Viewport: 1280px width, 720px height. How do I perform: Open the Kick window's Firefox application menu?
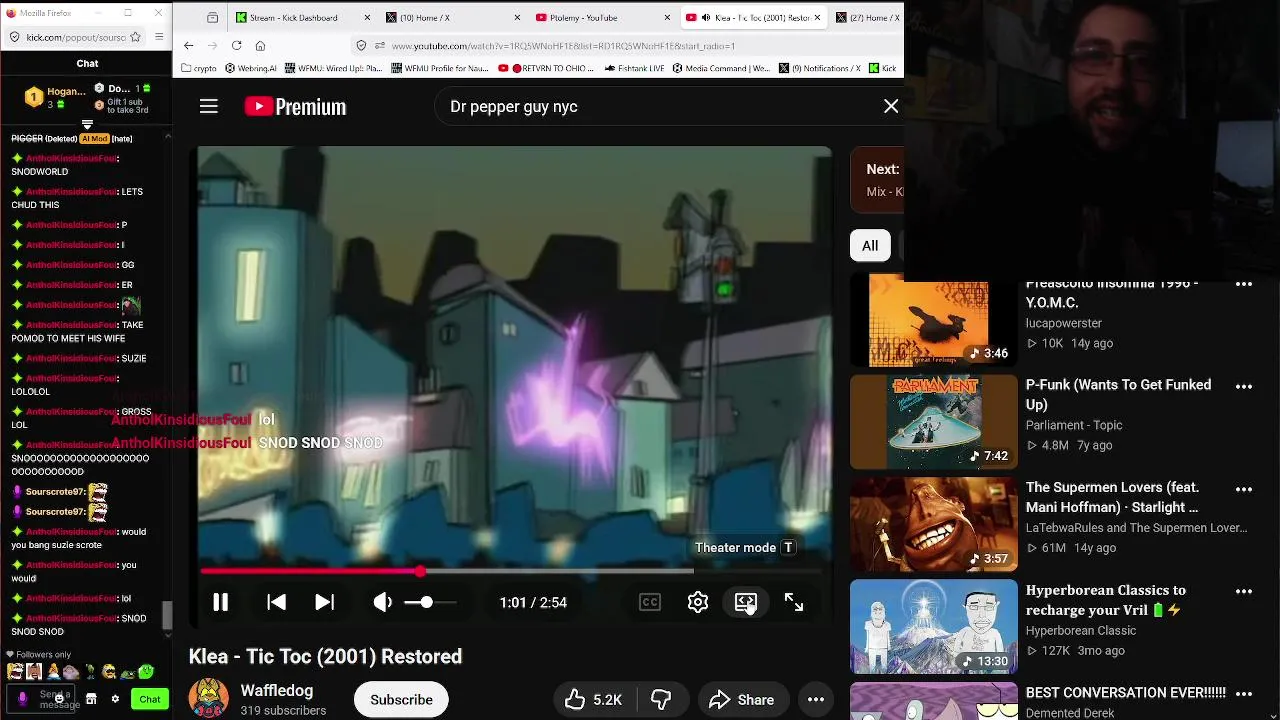[x=159, y=37]
